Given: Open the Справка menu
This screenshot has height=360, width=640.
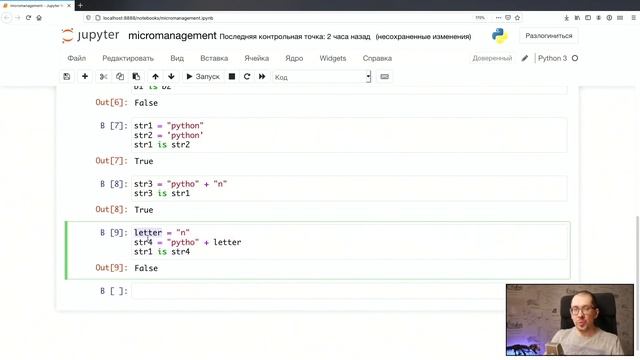Looking at the screenshot, I should (377, 58).
